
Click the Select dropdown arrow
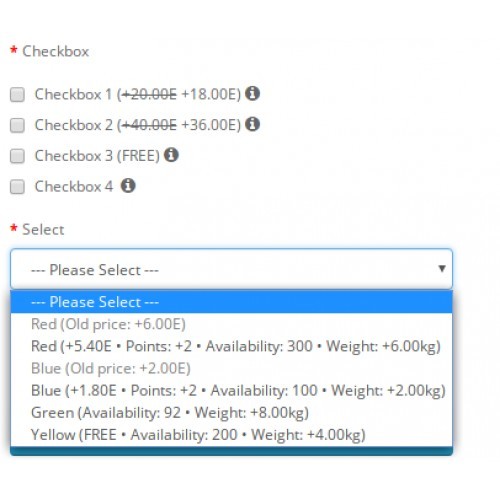coord(442,268)
